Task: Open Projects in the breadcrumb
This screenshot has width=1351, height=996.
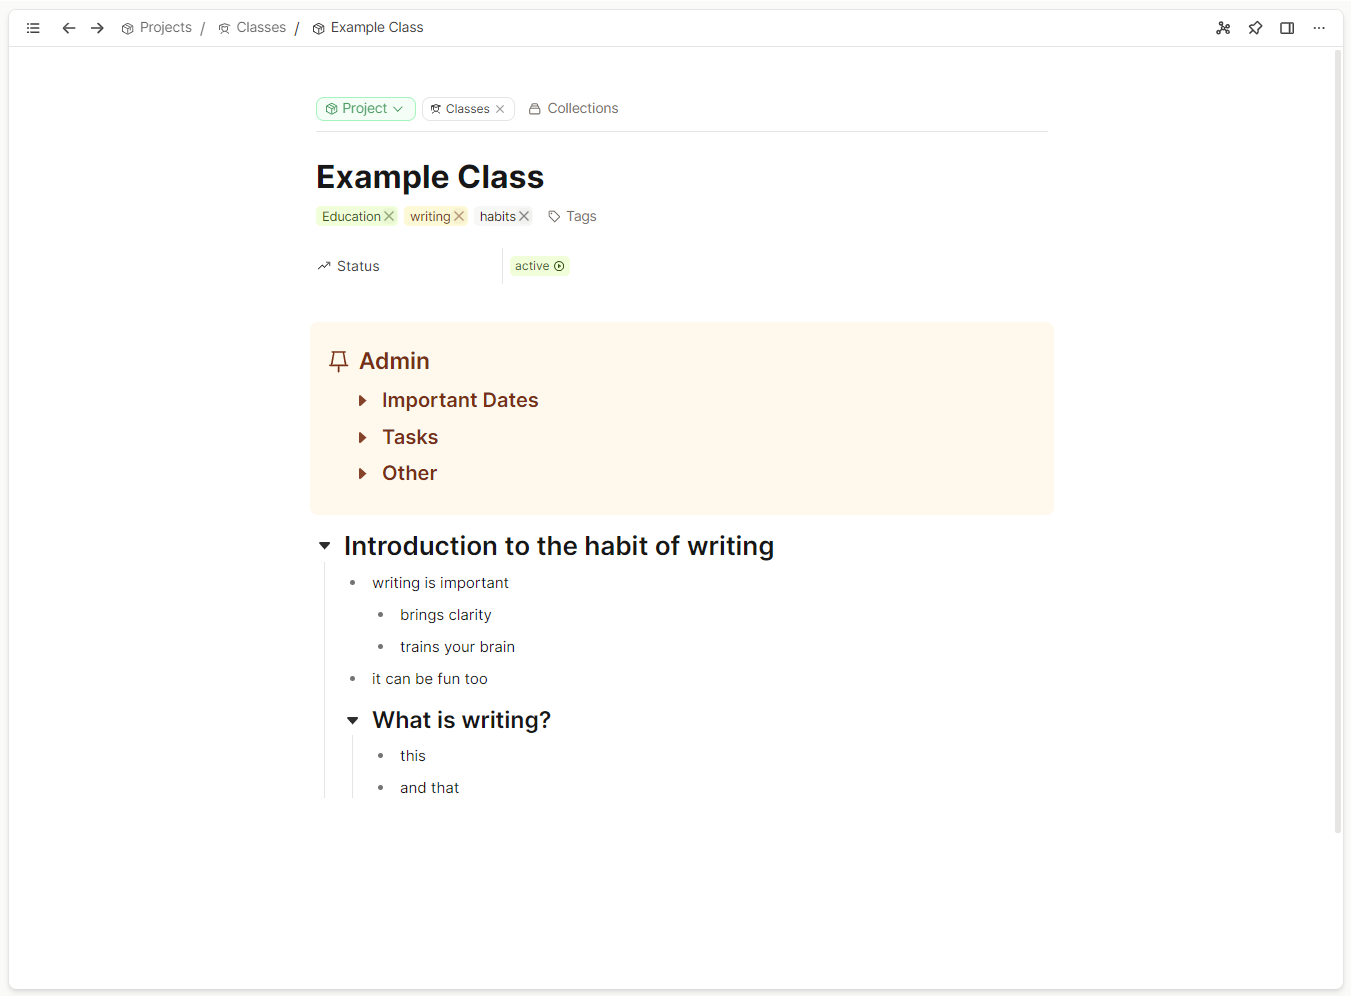Action: pos(157,28)
